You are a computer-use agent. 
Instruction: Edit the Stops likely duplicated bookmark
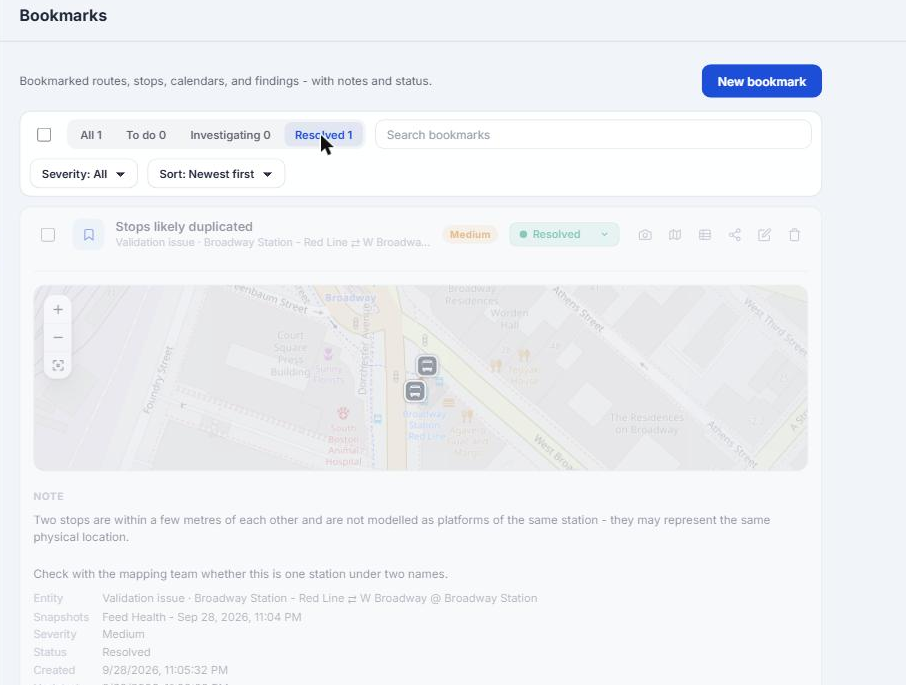point(764,235)
